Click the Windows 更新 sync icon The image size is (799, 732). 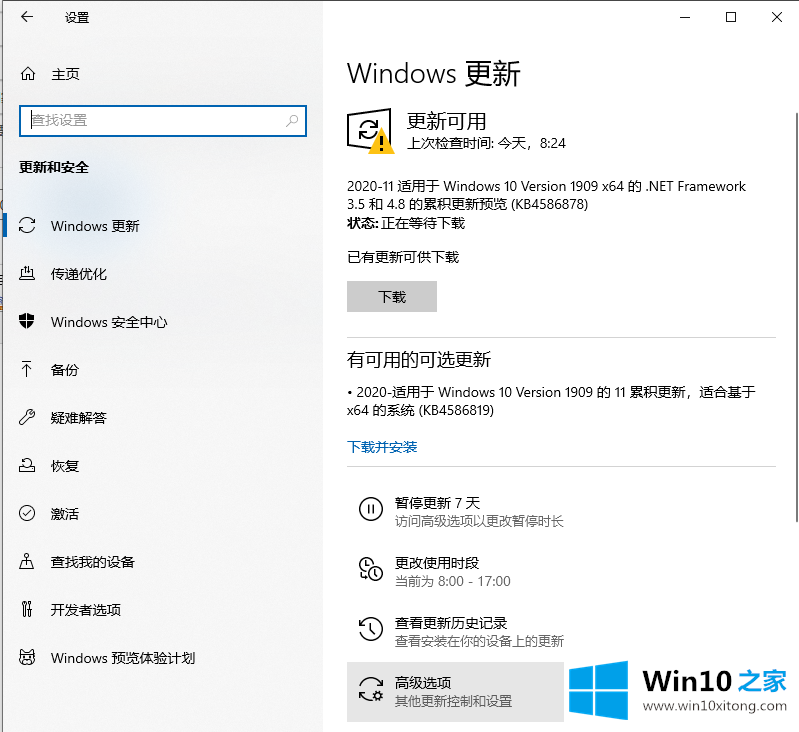tap(27, 225)
